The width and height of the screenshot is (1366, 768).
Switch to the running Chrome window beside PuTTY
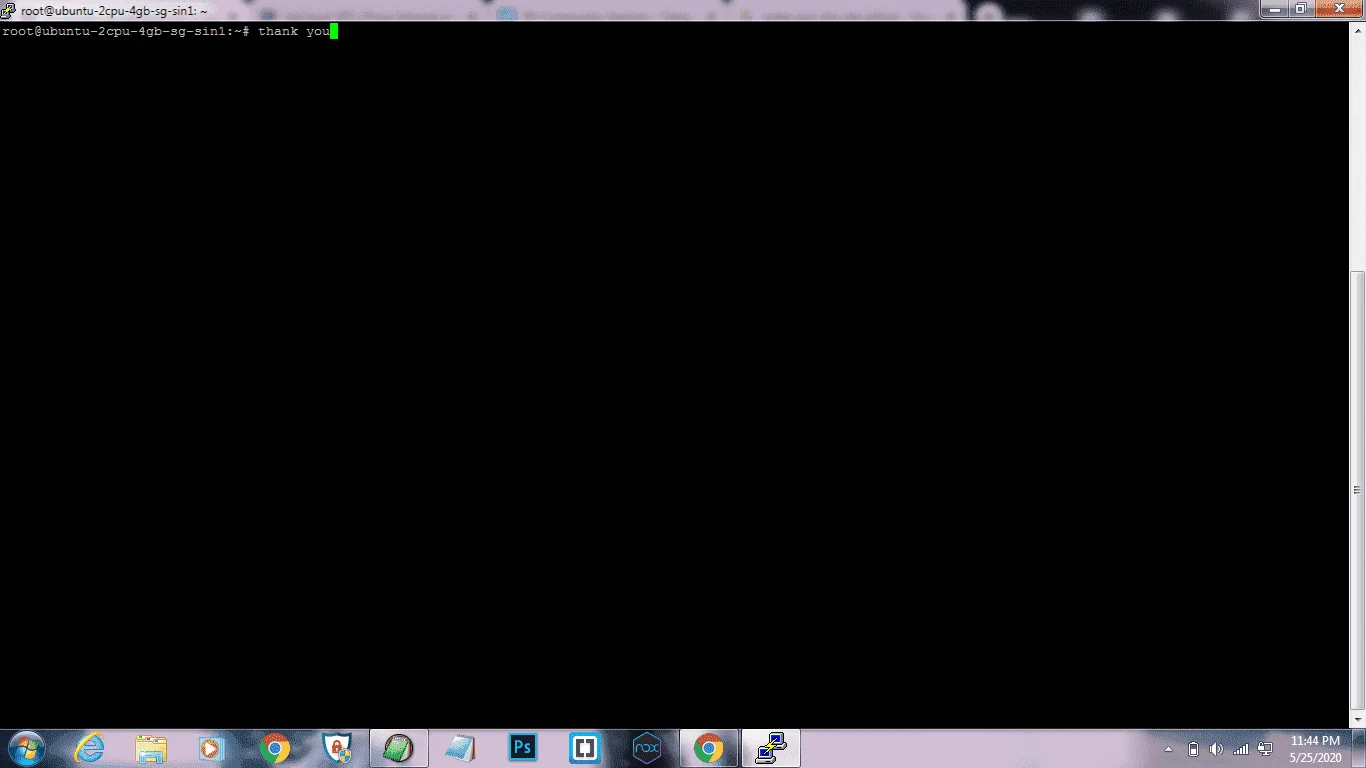pyautogui.click(x=709, y=748)
